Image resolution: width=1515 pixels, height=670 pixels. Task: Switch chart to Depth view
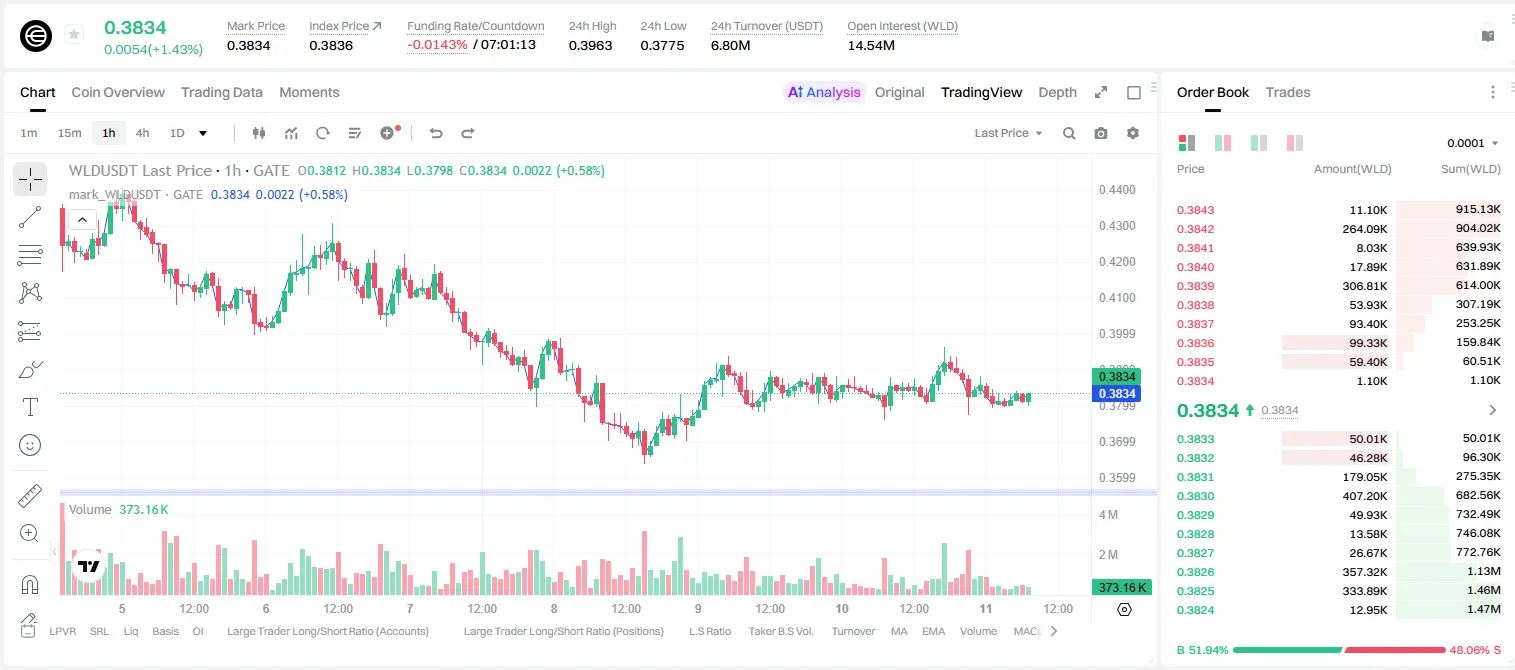point(1057,92)
